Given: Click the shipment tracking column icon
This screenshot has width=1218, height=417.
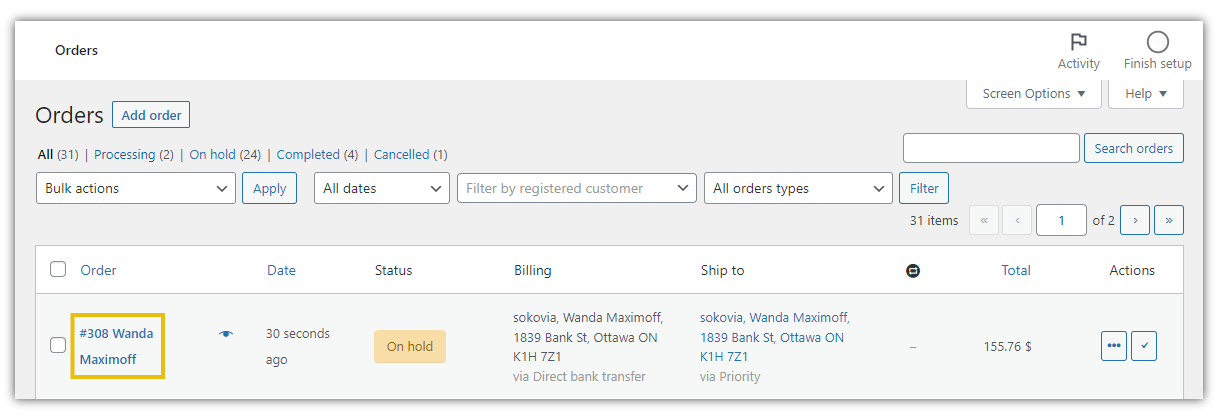Looking at the screenshot, I should click(913, 270).
